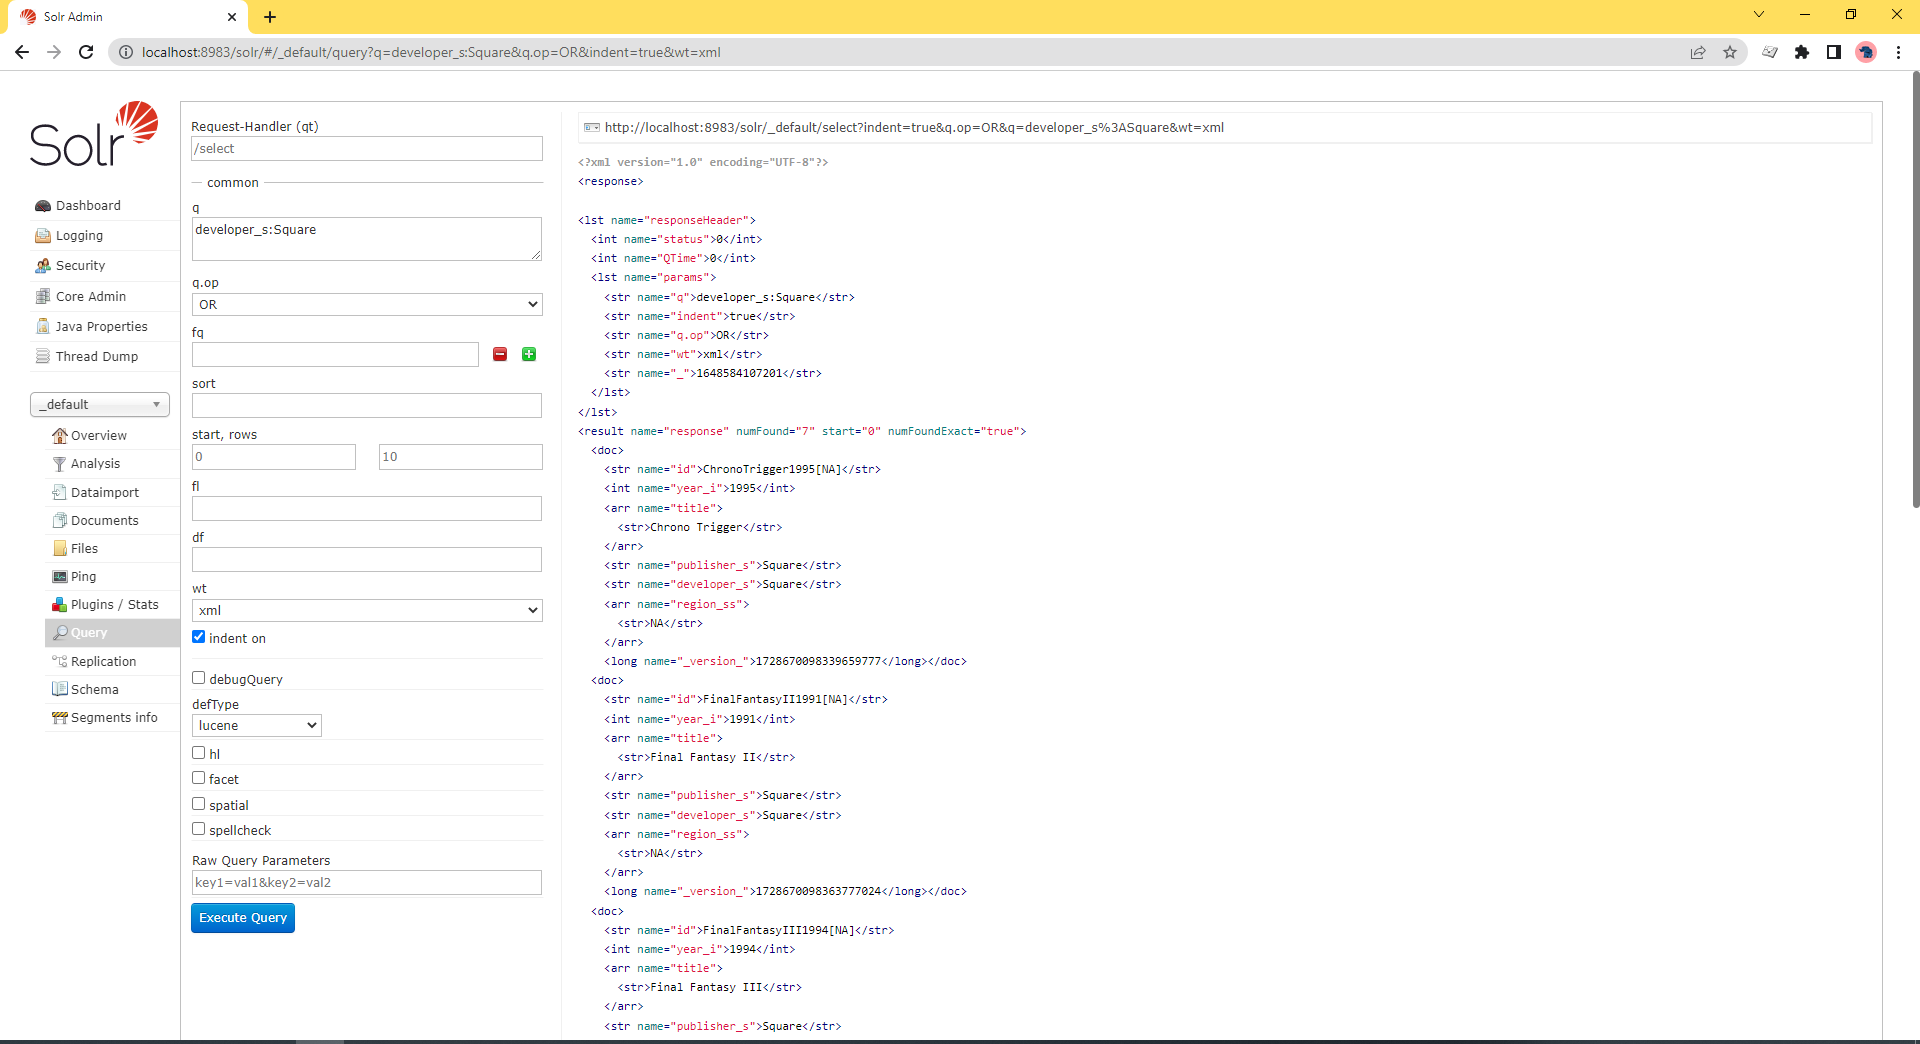Reload the page in browser
Screen dimensions: 1920x1044
tap(86, 52)
